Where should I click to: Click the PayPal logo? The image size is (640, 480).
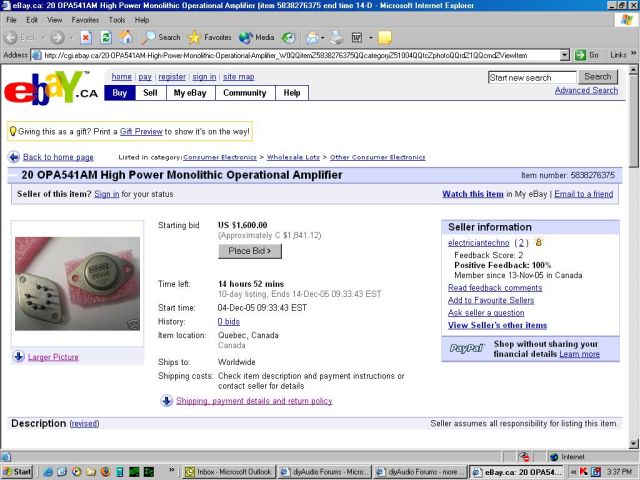[467, 348]
